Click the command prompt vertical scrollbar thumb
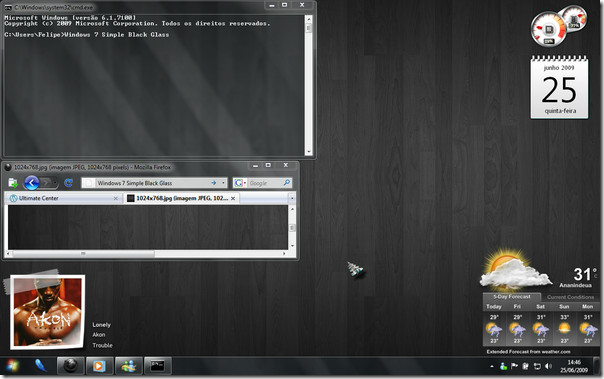Image resolution: width=604 pixels, height=379 pixels. pos(308,28)
